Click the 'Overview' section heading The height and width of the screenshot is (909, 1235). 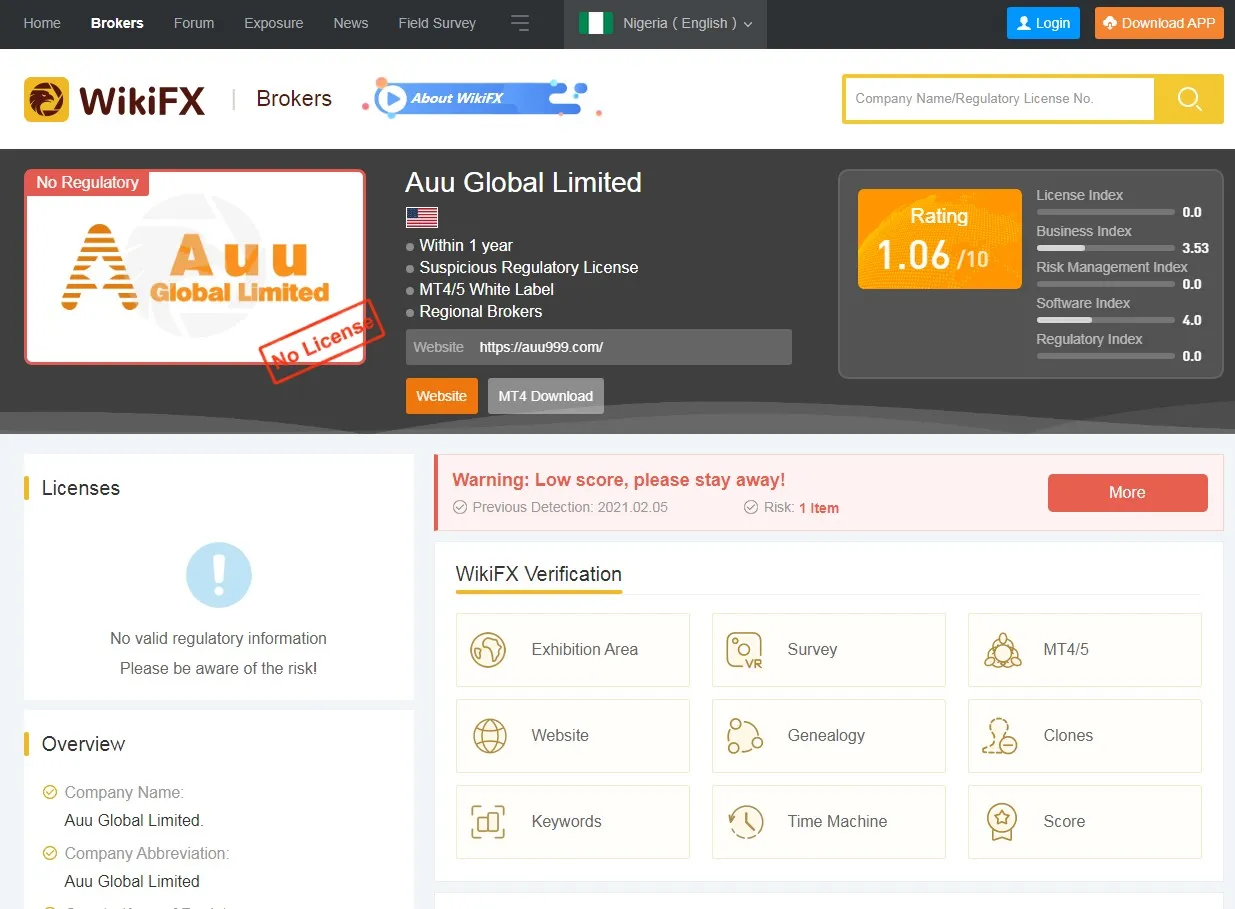(x=83, y=744)
